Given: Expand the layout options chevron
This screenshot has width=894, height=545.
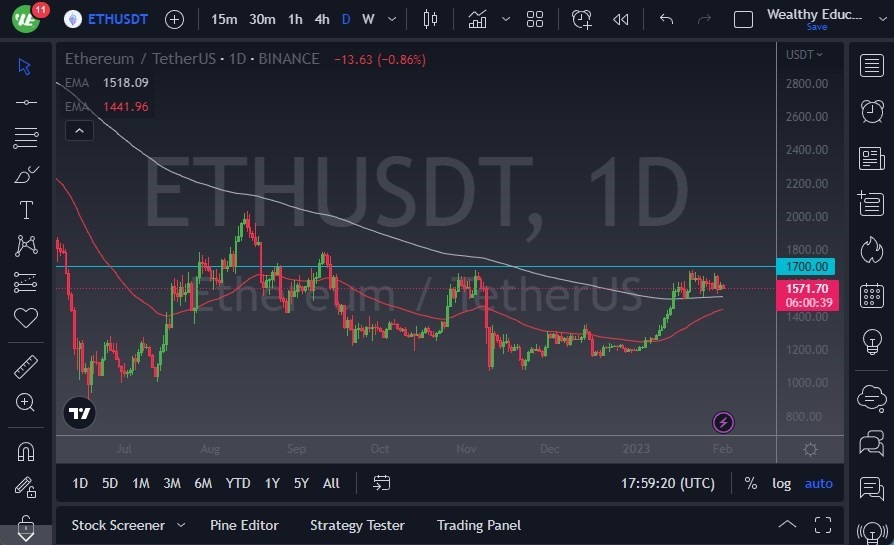Looking at the screenshot, I should pos(883,18).
